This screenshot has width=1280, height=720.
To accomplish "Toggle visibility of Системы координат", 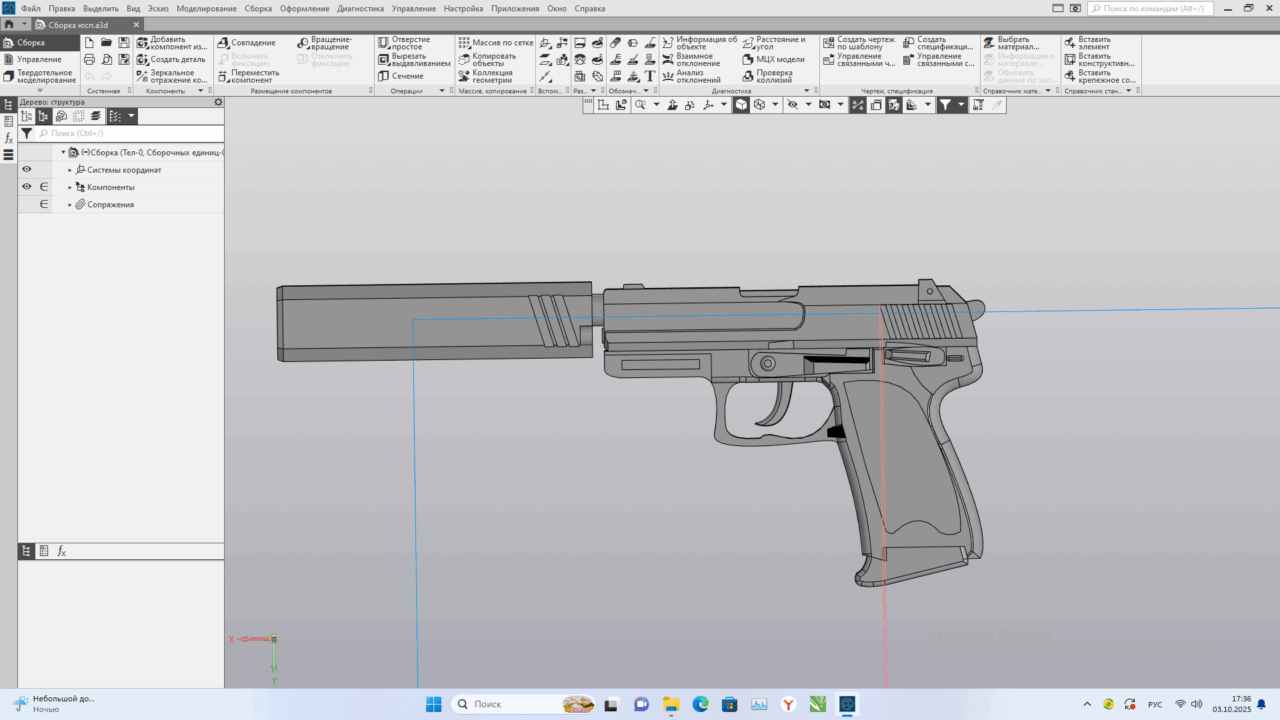I will 27,169.
